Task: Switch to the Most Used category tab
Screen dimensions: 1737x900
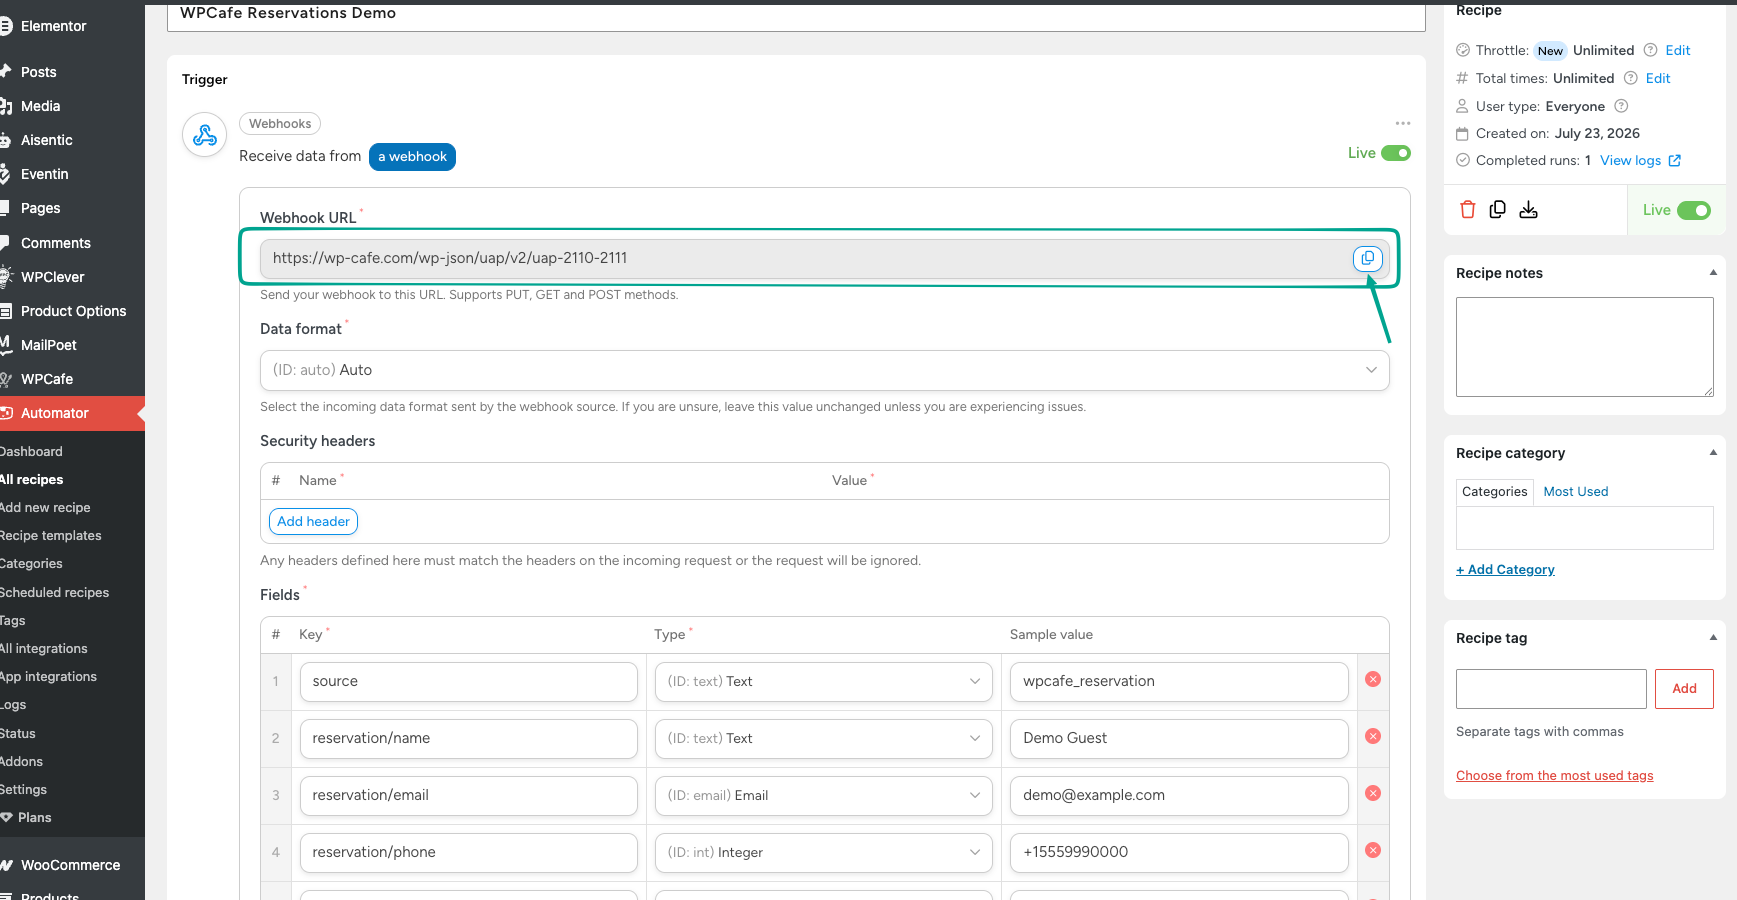Action: (x=1576, y=491)
